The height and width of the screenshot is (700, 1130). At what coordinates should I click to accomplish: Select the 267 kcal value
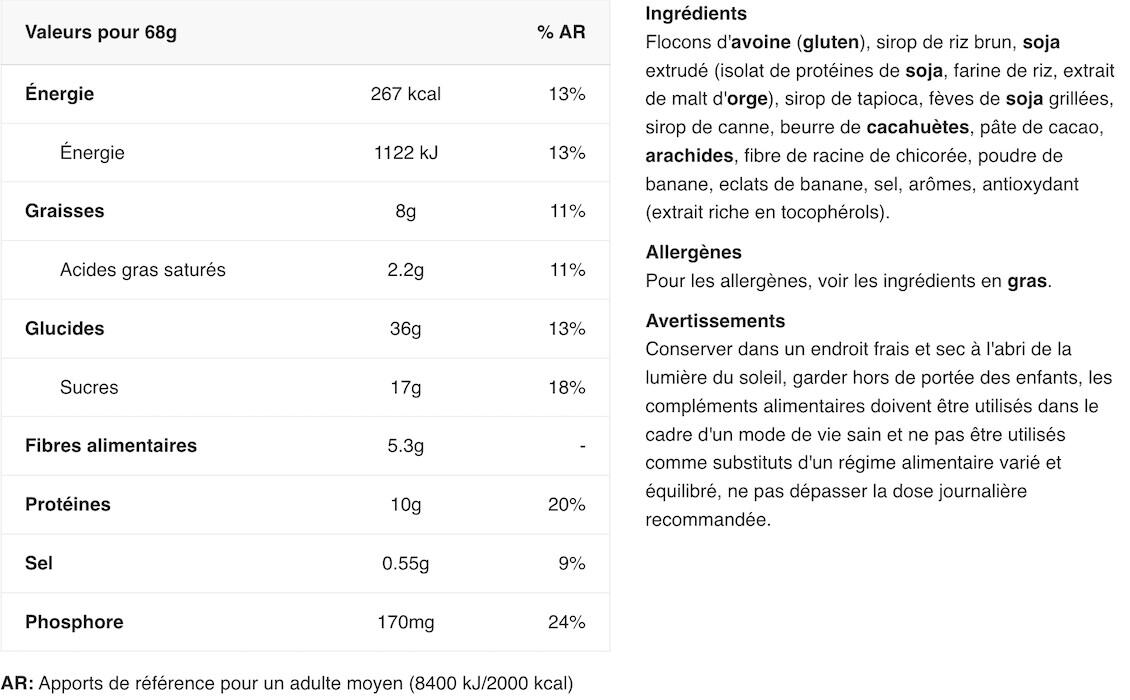(405, 94)
